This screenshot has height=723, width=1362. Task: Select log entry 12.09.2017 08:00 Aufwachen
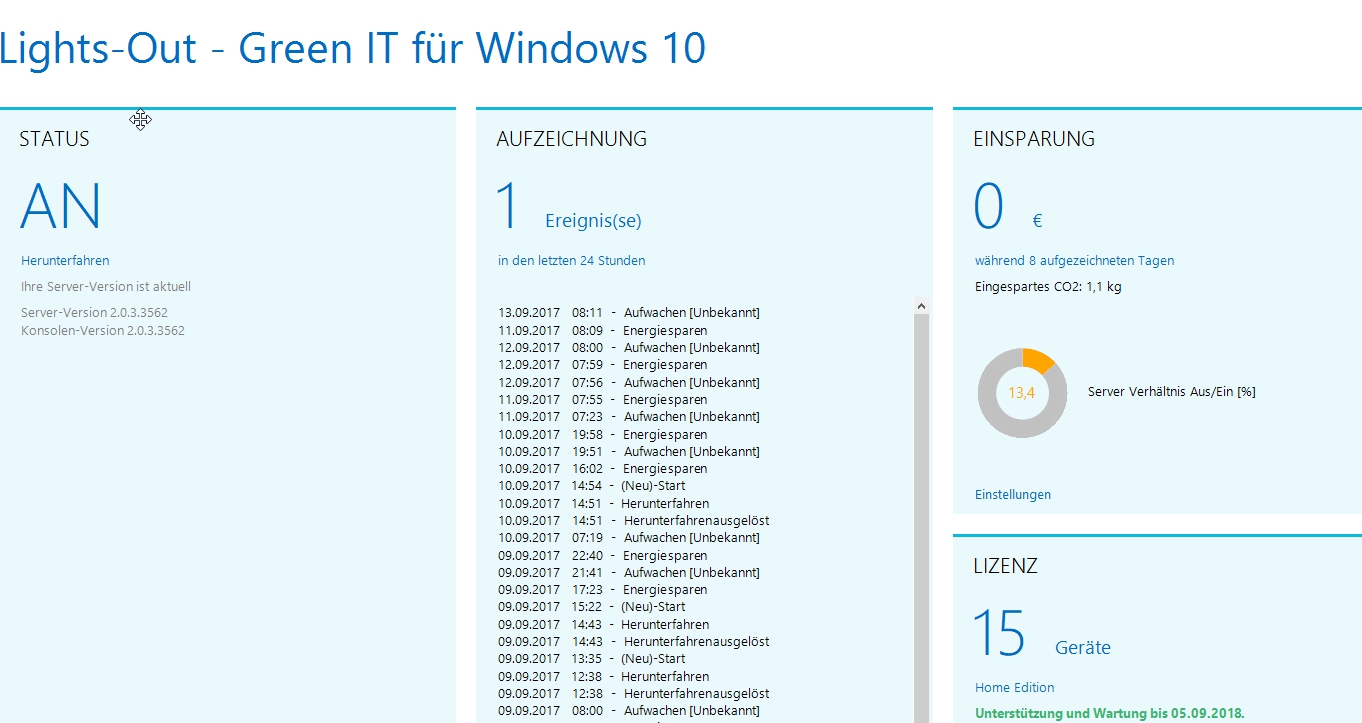point(629,348)
